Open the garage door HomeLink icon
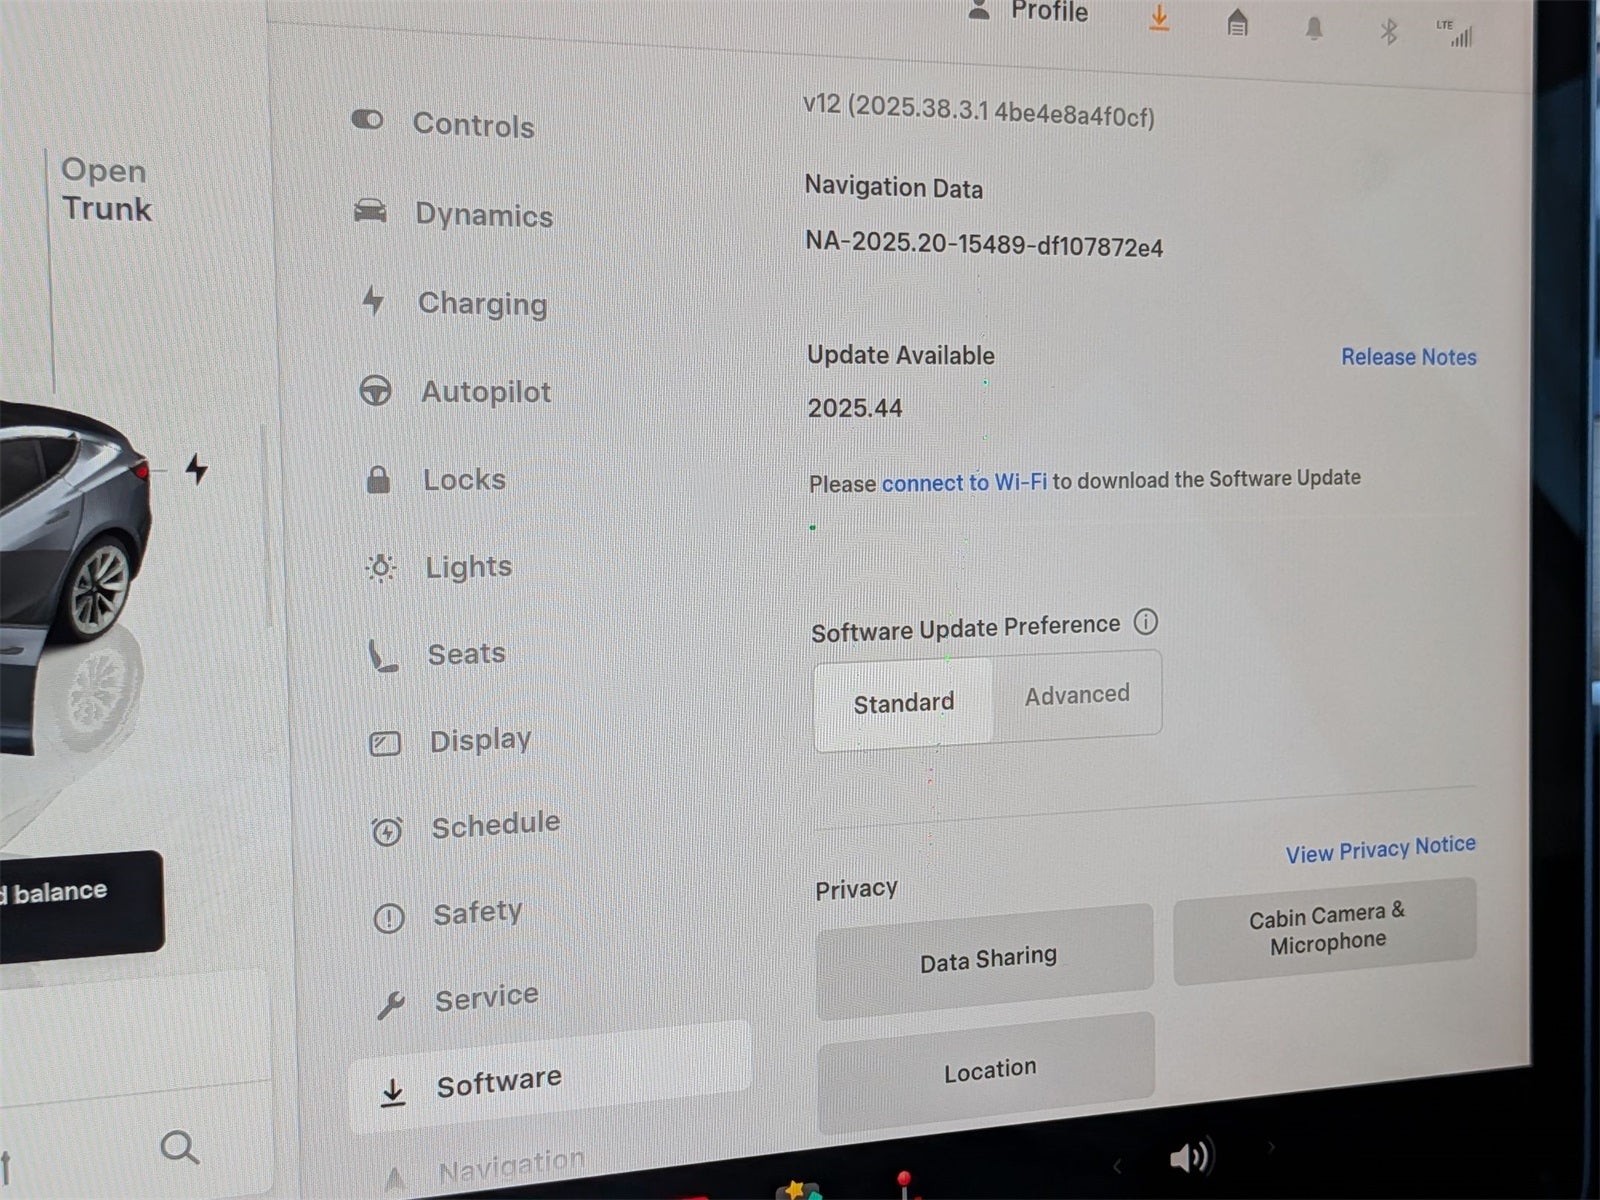The height and width of the screenshot is (1200, 1600). coord(1237,23)
